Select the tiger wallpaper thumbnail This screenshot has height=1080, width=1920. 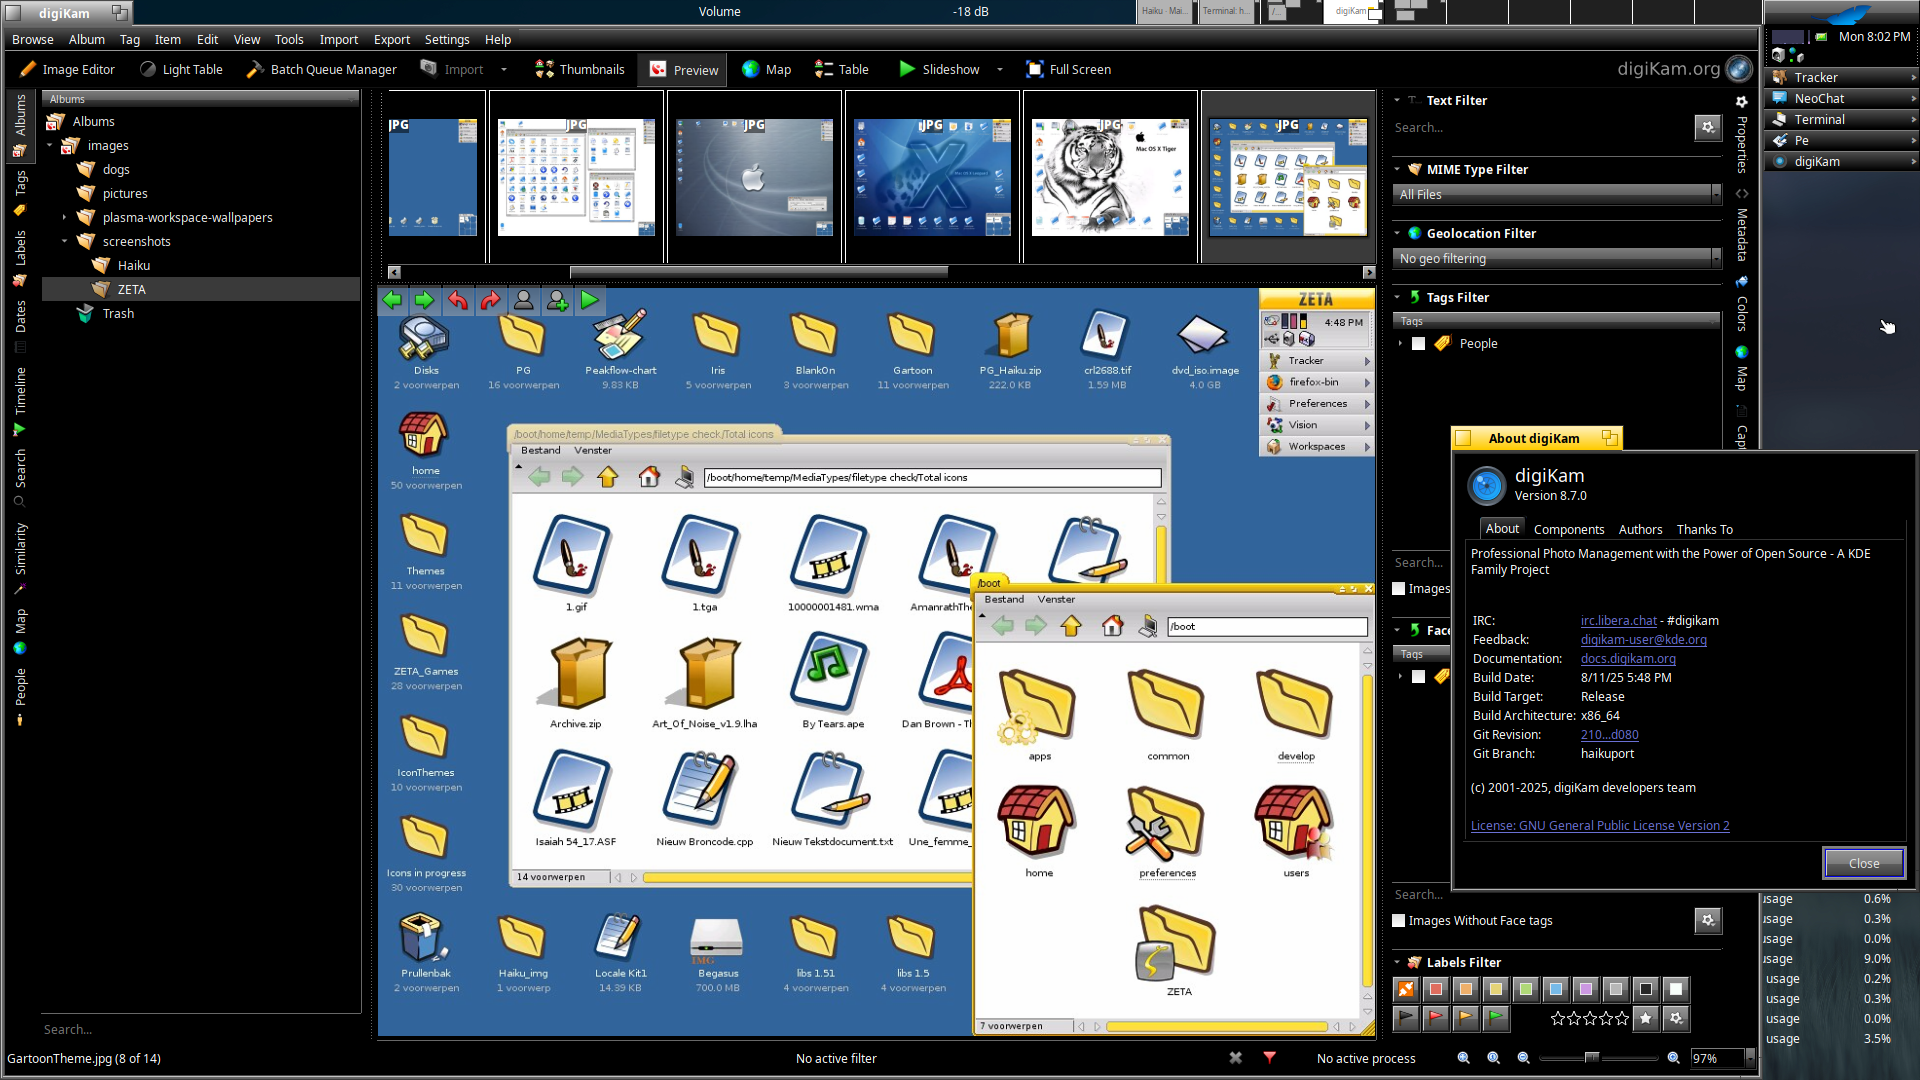coord(1110,177)
